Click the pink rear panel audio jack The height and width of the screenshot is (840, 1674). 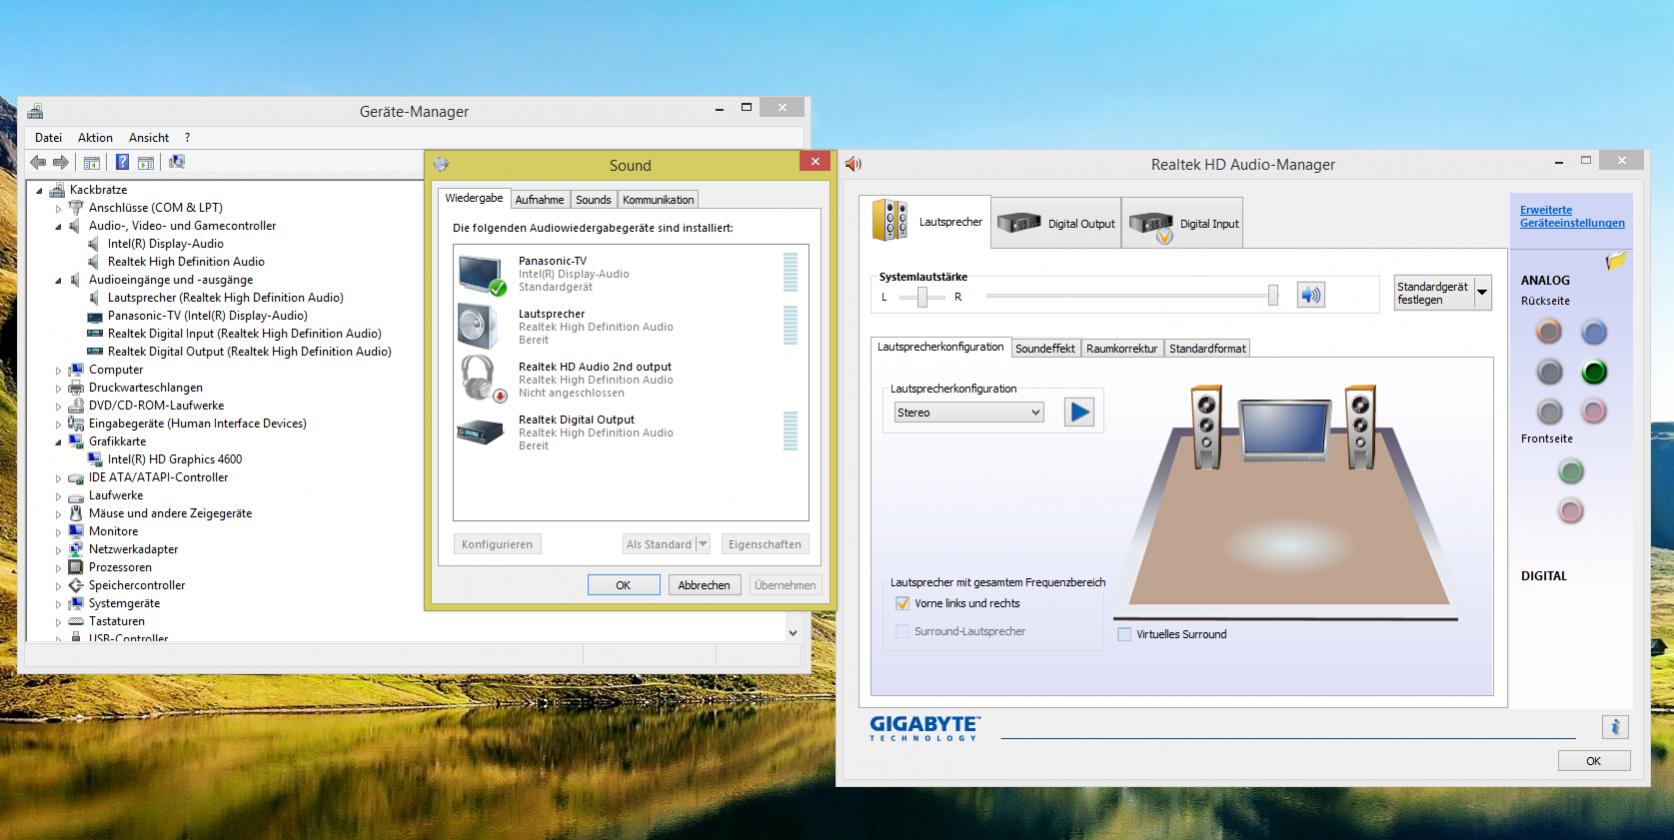click(x=1594, y=411)
